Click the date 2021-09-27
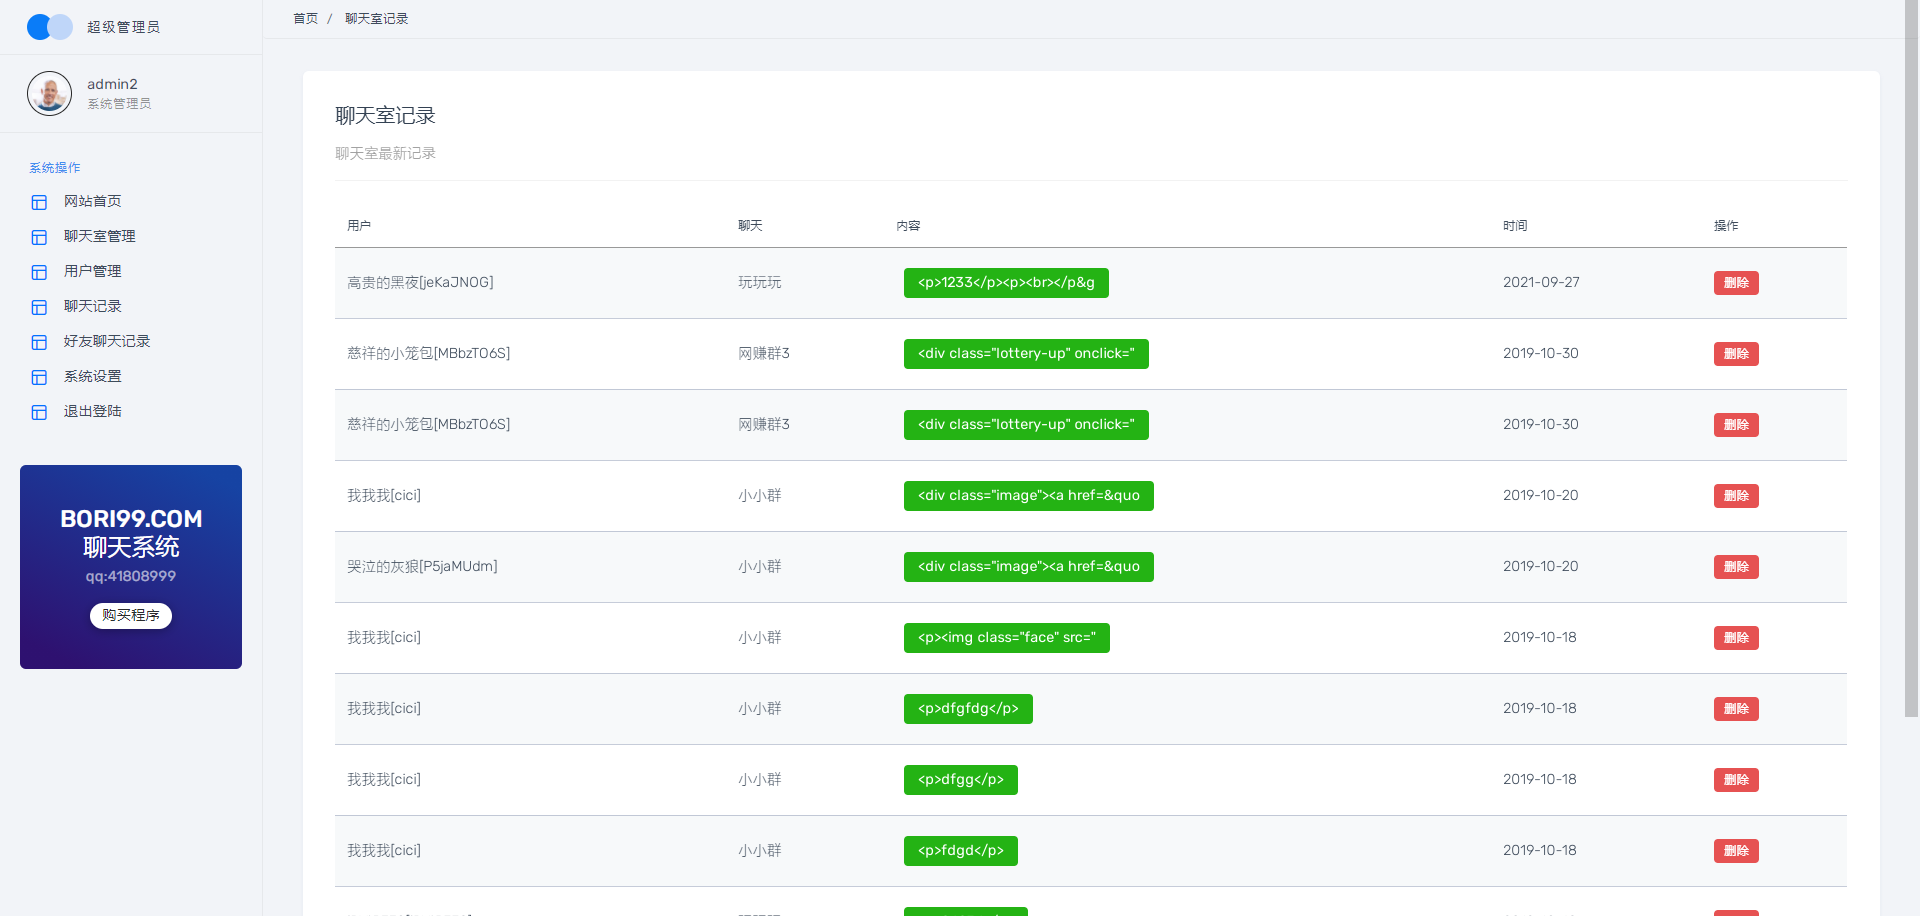This screenshot has width=1920, height=916. (x=1541, y=283)
